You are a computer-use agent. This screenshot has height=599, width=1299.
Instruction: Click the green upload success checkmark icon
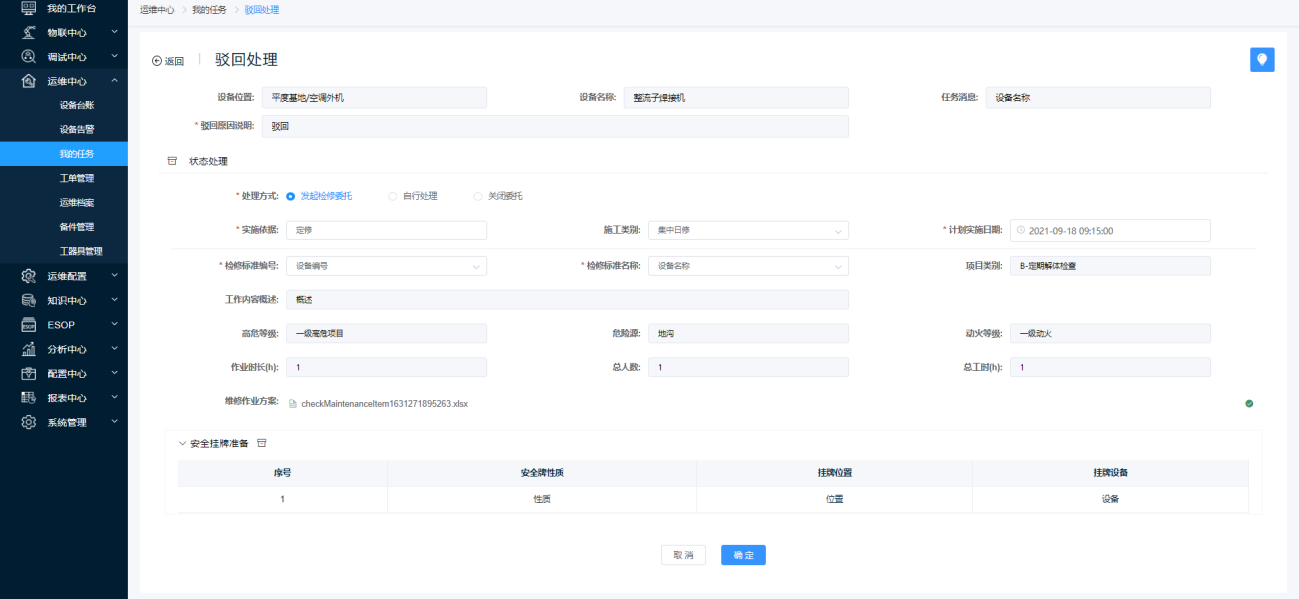click(x=1249, y=404)
